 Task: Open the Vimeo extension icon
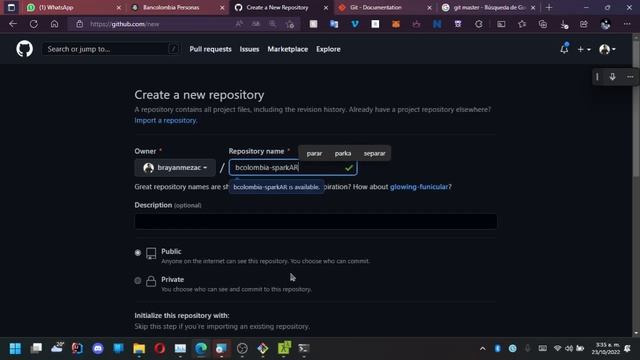355,24
